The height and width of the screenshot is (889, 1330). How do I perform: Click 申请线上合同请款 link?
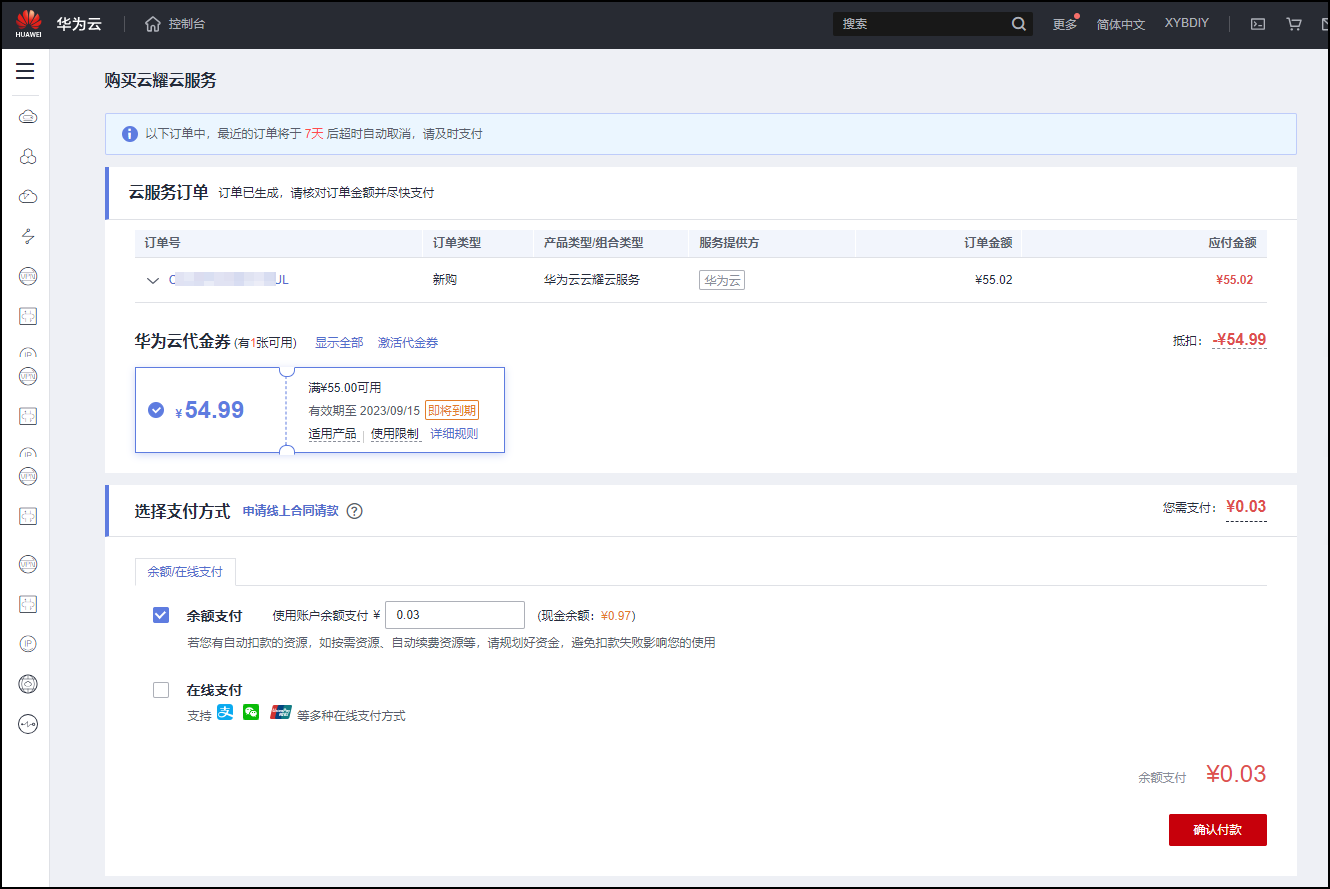[x=290, y=511]
